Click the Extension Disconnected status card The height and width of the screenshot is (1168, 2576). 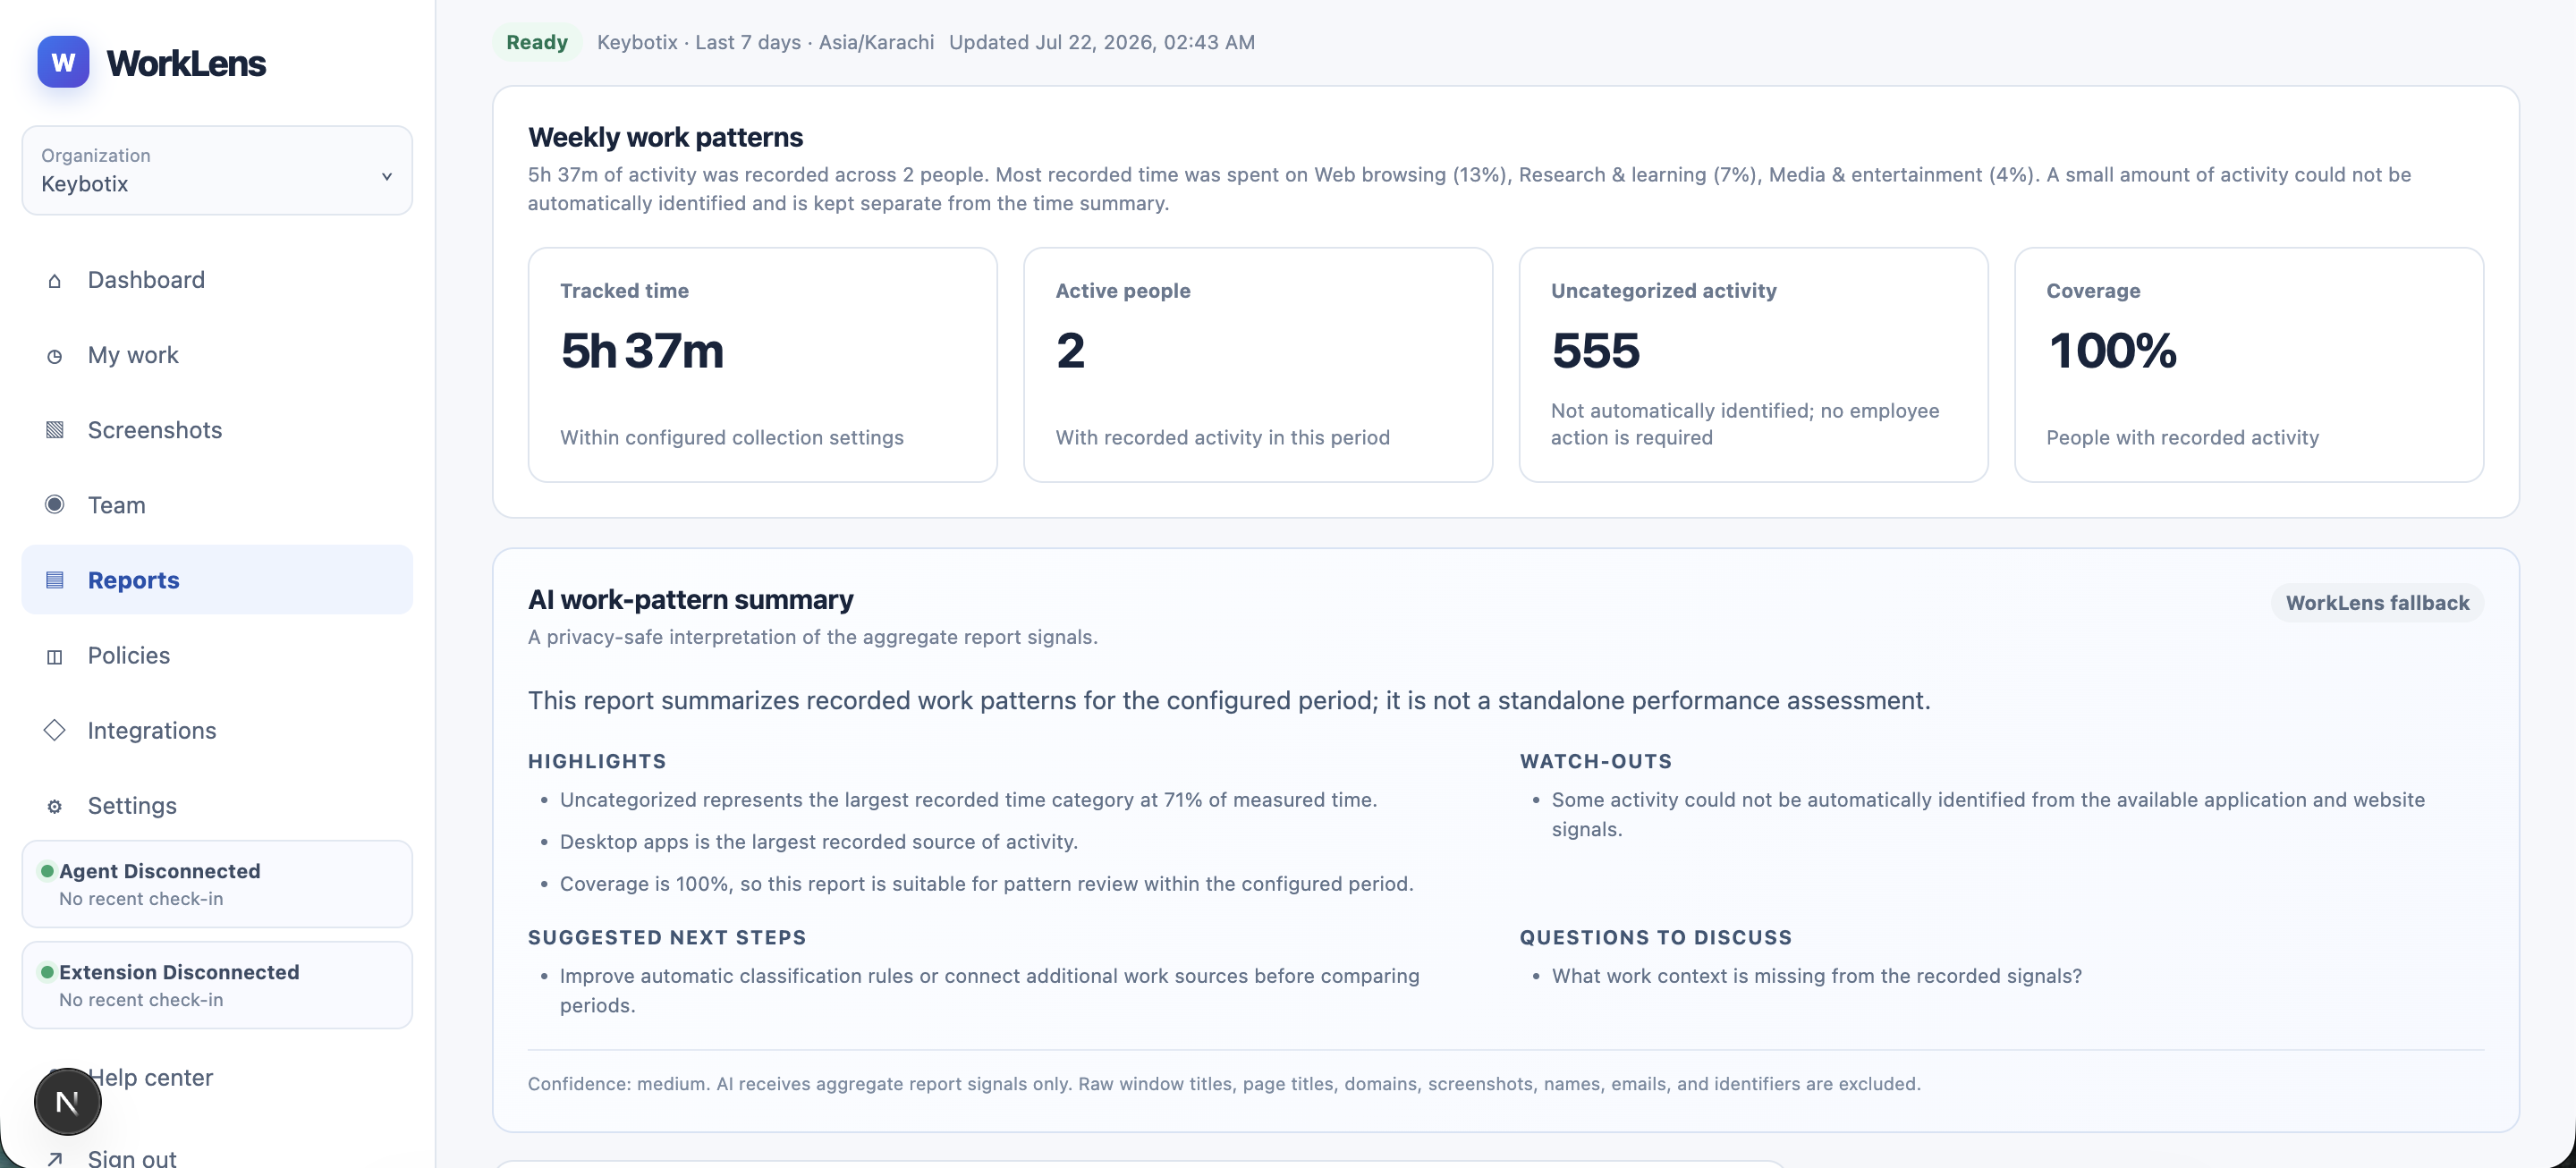tap(217, 985)
